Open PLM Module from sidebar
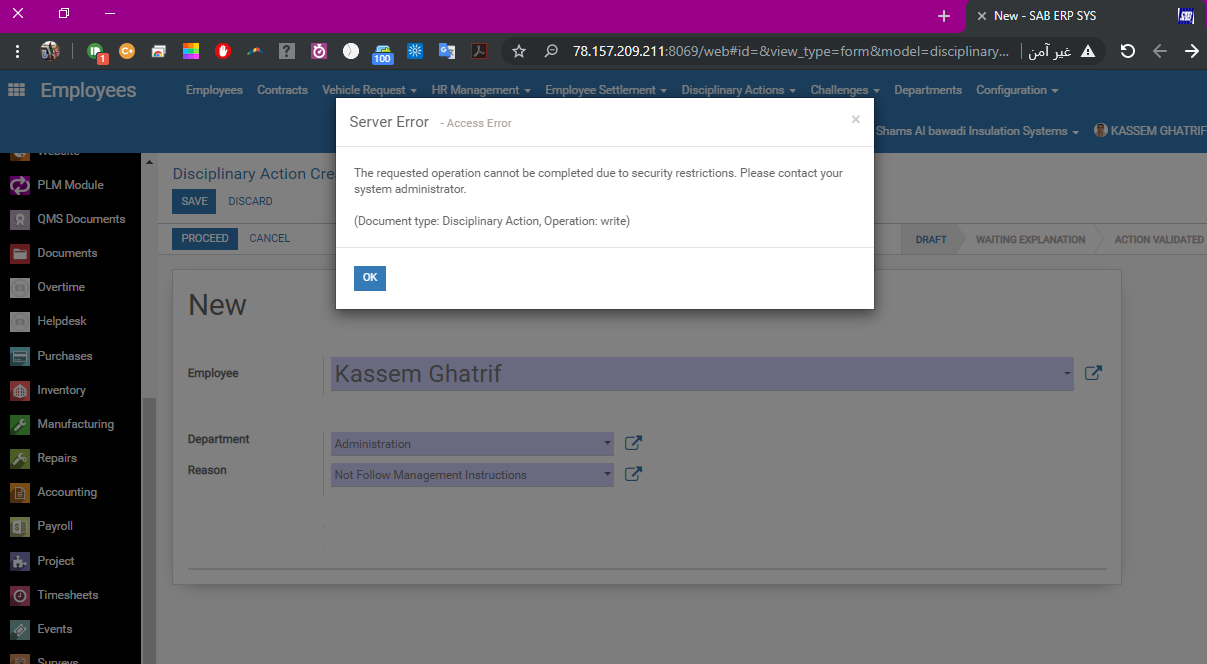 pyautogui.click(x=20, y=185)
